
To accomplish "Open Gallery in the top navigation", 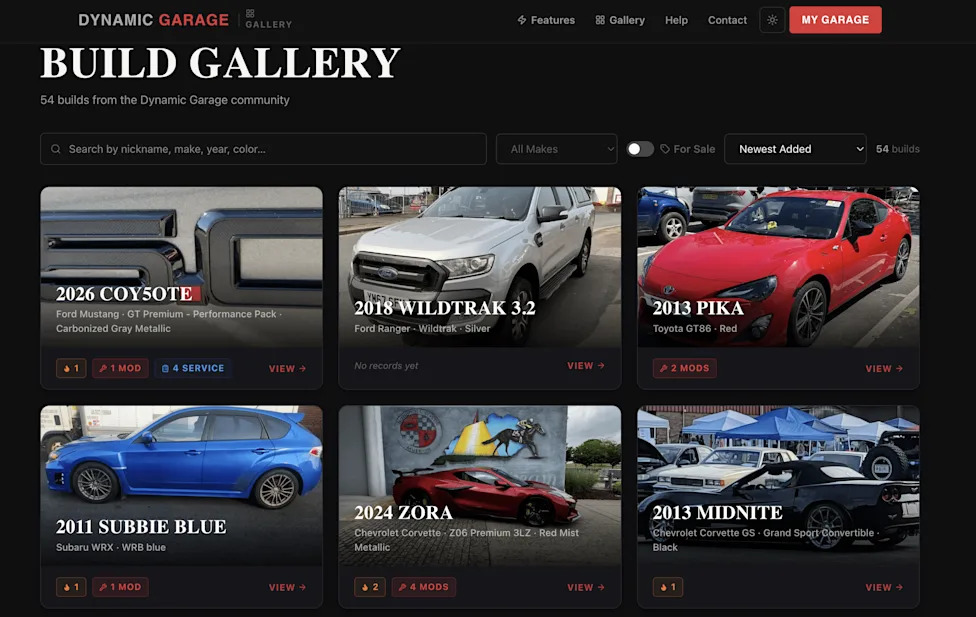I will click(620, 20).
